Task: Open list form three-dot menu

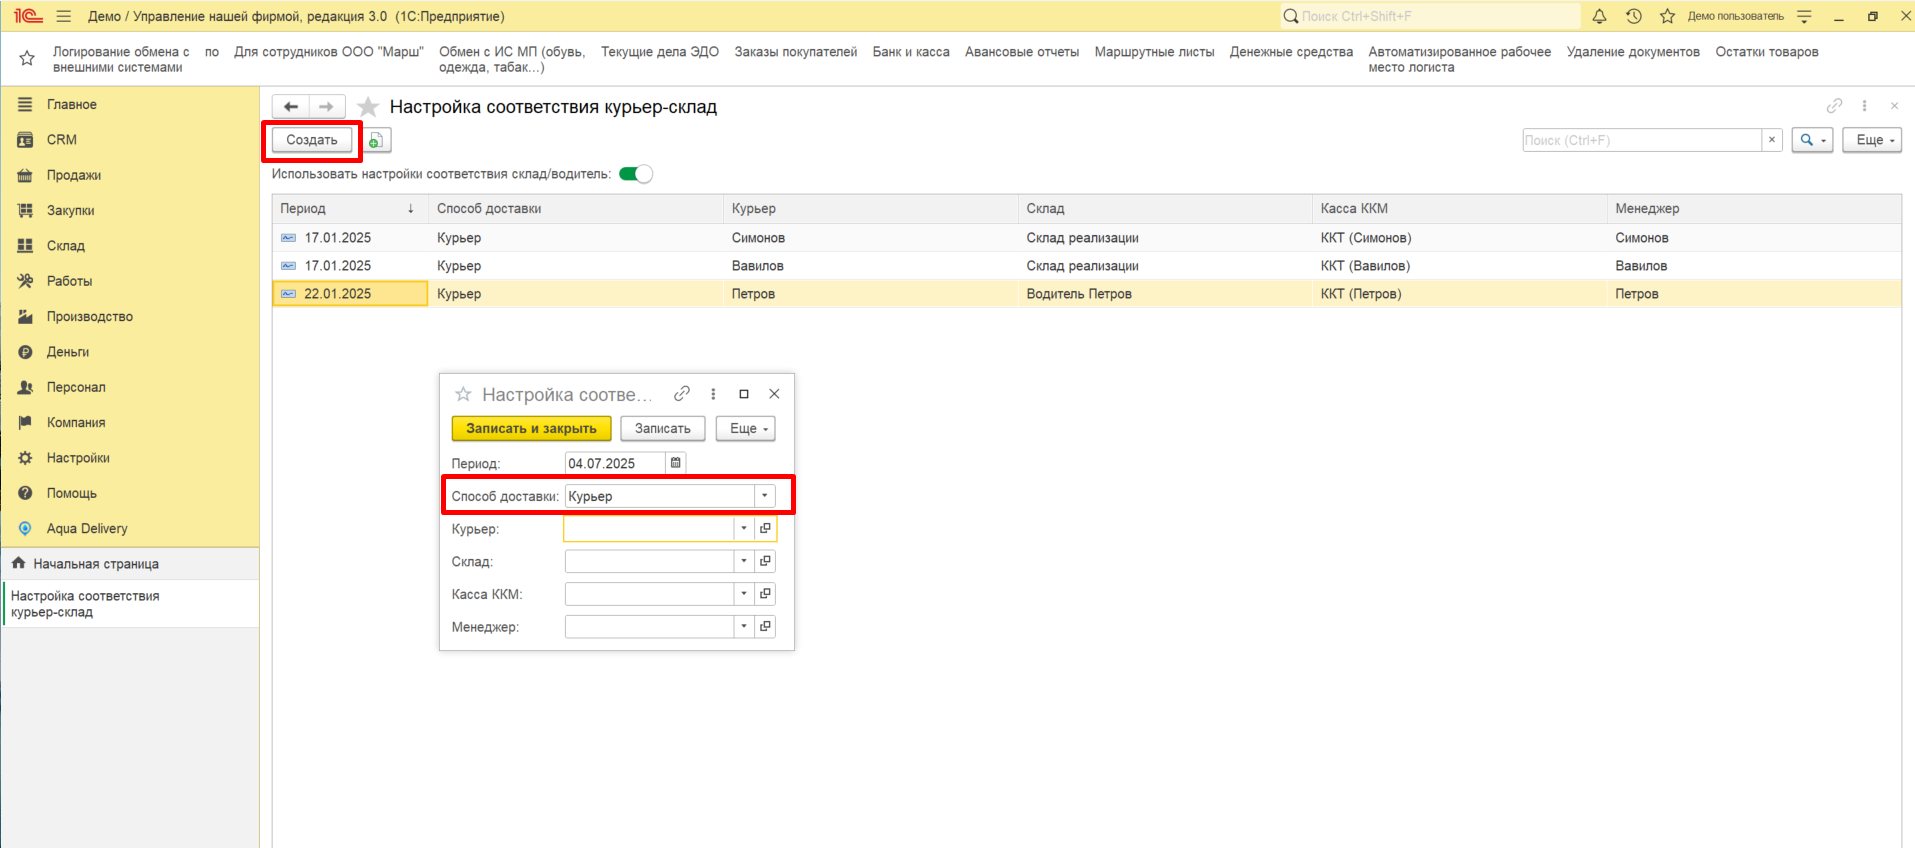Action: (x=1864, y=106)
